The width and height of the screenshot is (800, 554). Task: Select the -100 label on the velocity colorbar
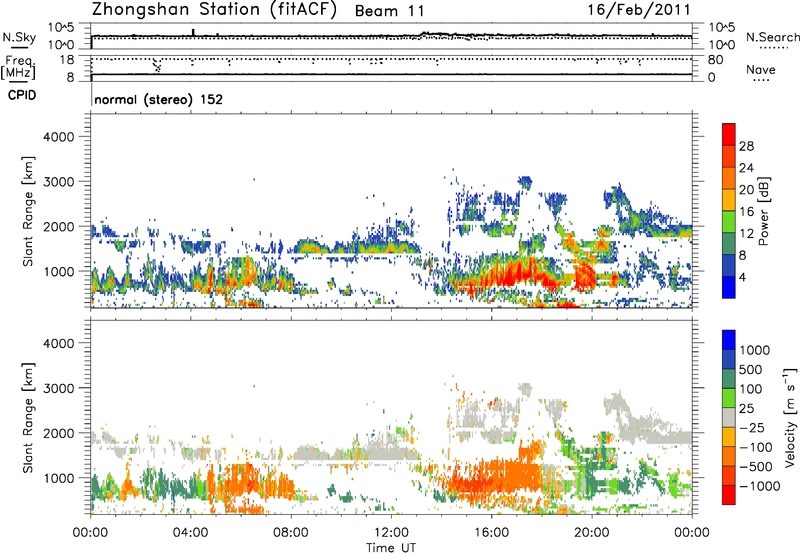(x=756, y=447)
